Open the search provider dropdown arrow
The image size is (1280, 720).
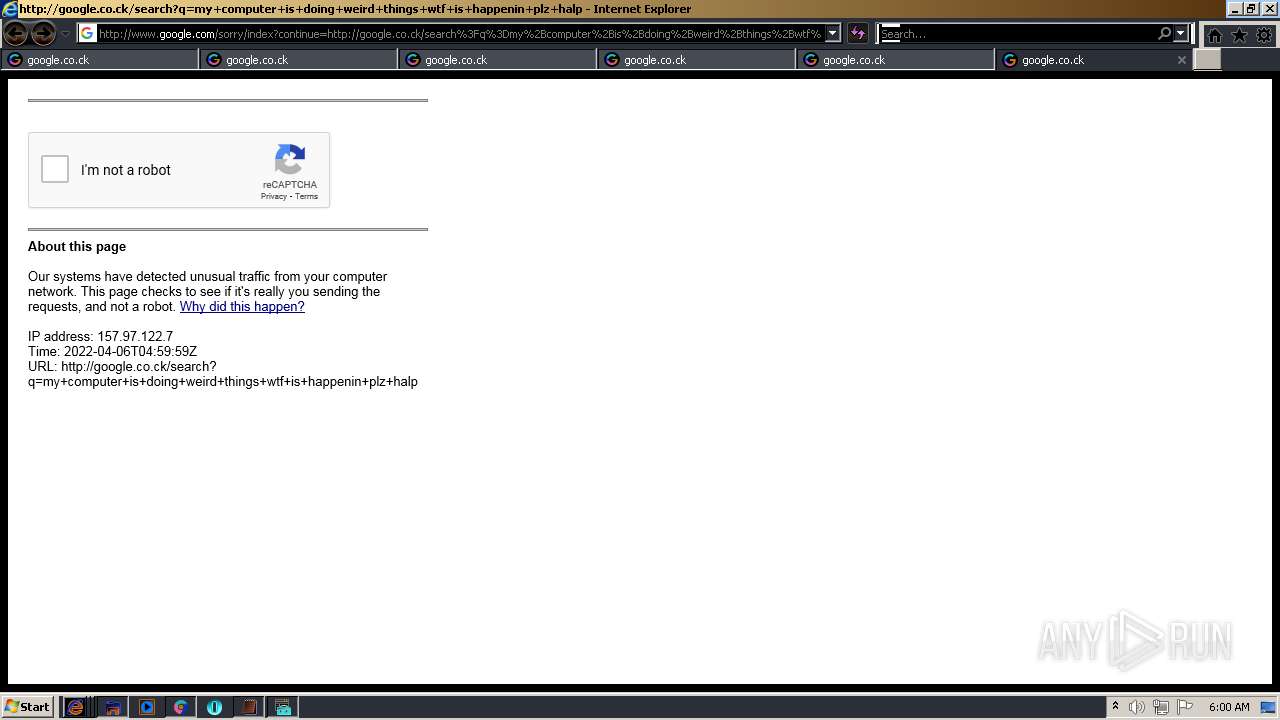(x=1180, y=34)
